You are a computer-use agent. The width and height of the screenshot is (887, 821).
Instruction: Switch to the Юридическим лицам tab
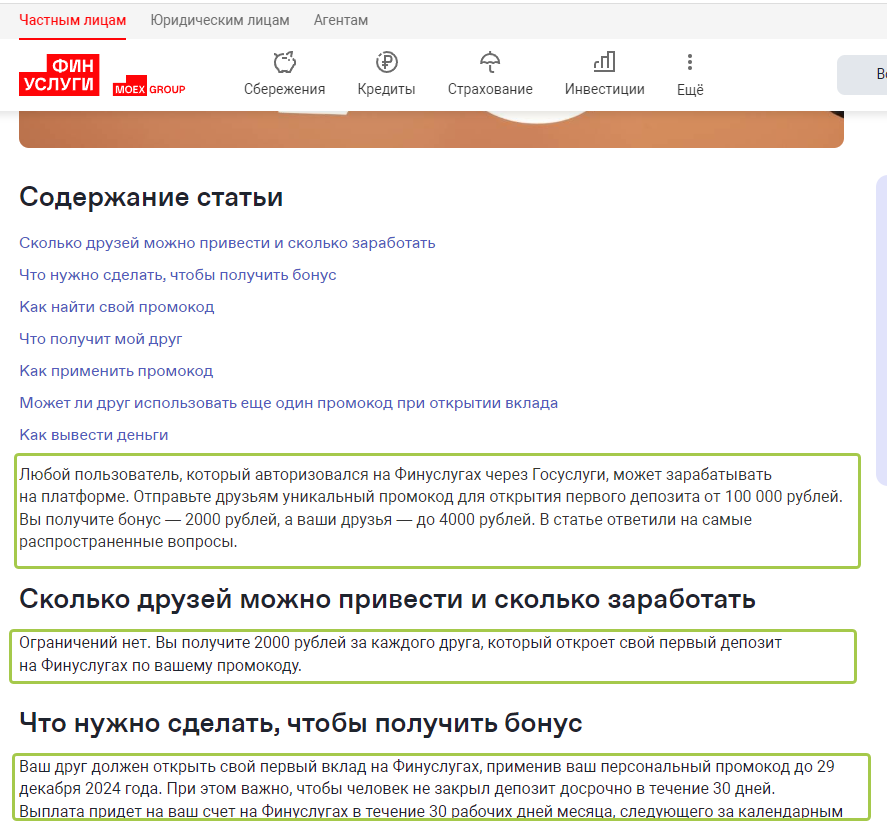tap(220, 20)
